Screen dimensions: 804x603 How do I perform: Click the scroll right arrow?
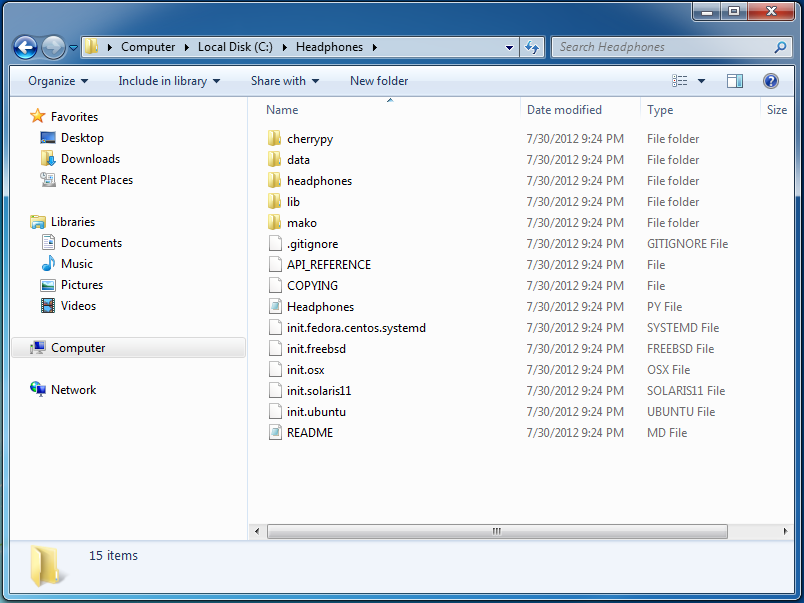tap(785, 531)
